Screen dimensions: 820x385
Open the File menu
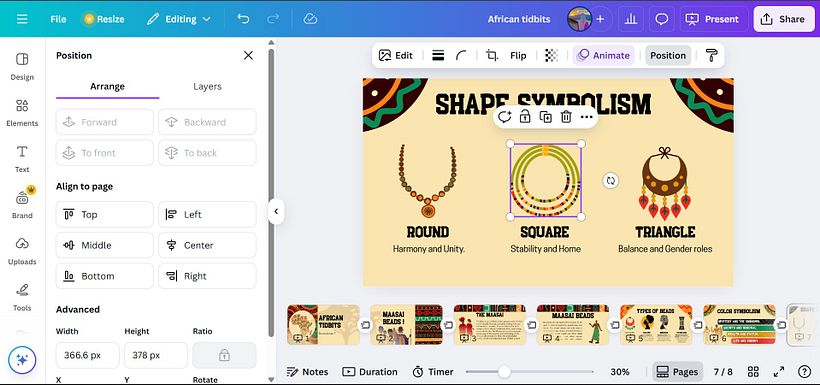click(x=58, y=19)
